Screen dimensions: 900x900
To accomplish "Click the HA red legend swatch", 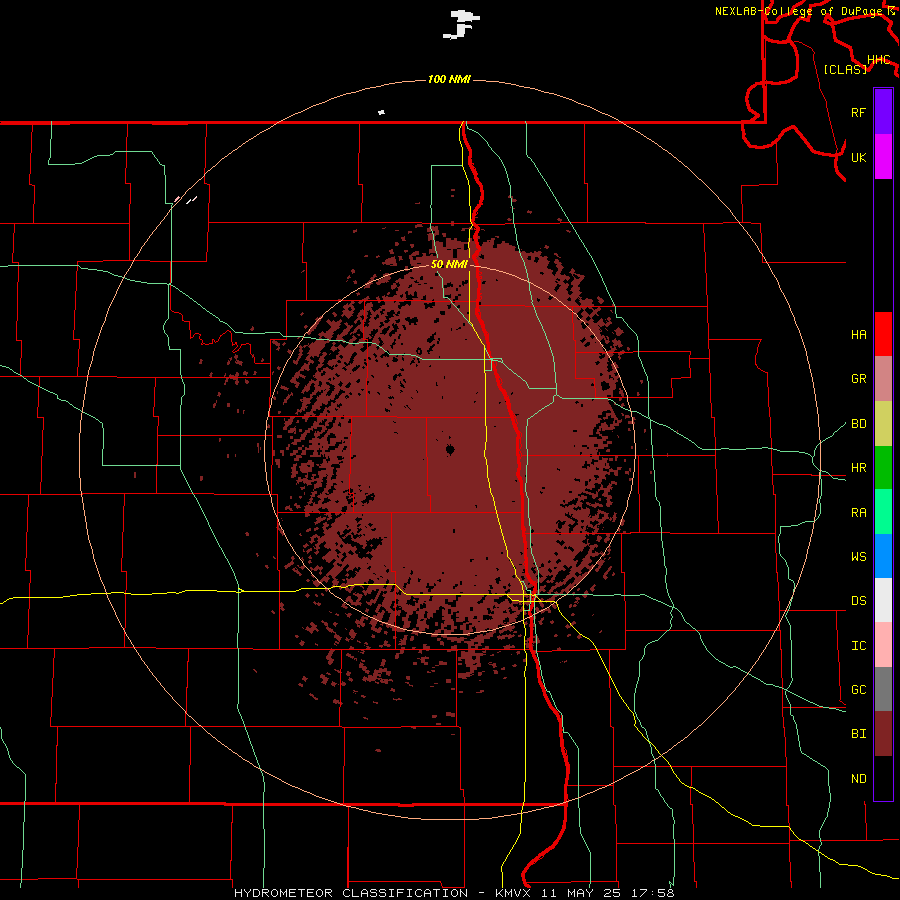I will point(883,334).
